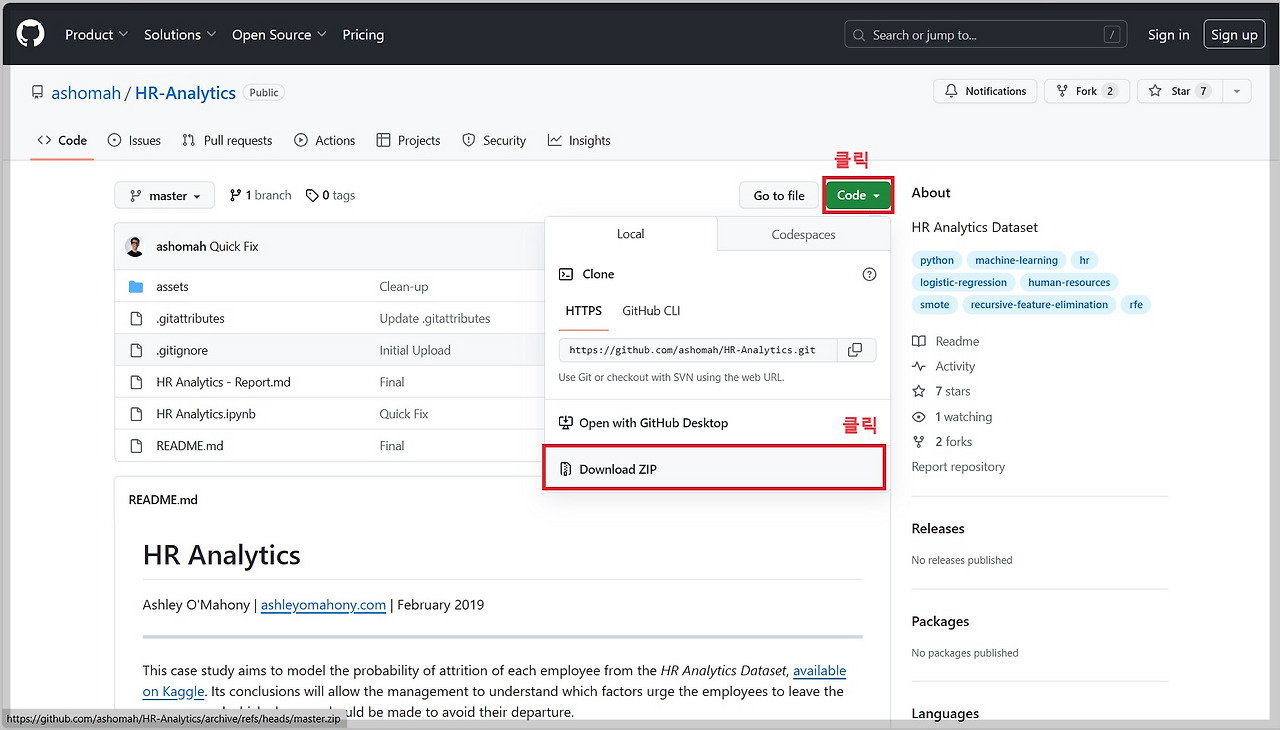Click the smote topic tag

point(935,304)
